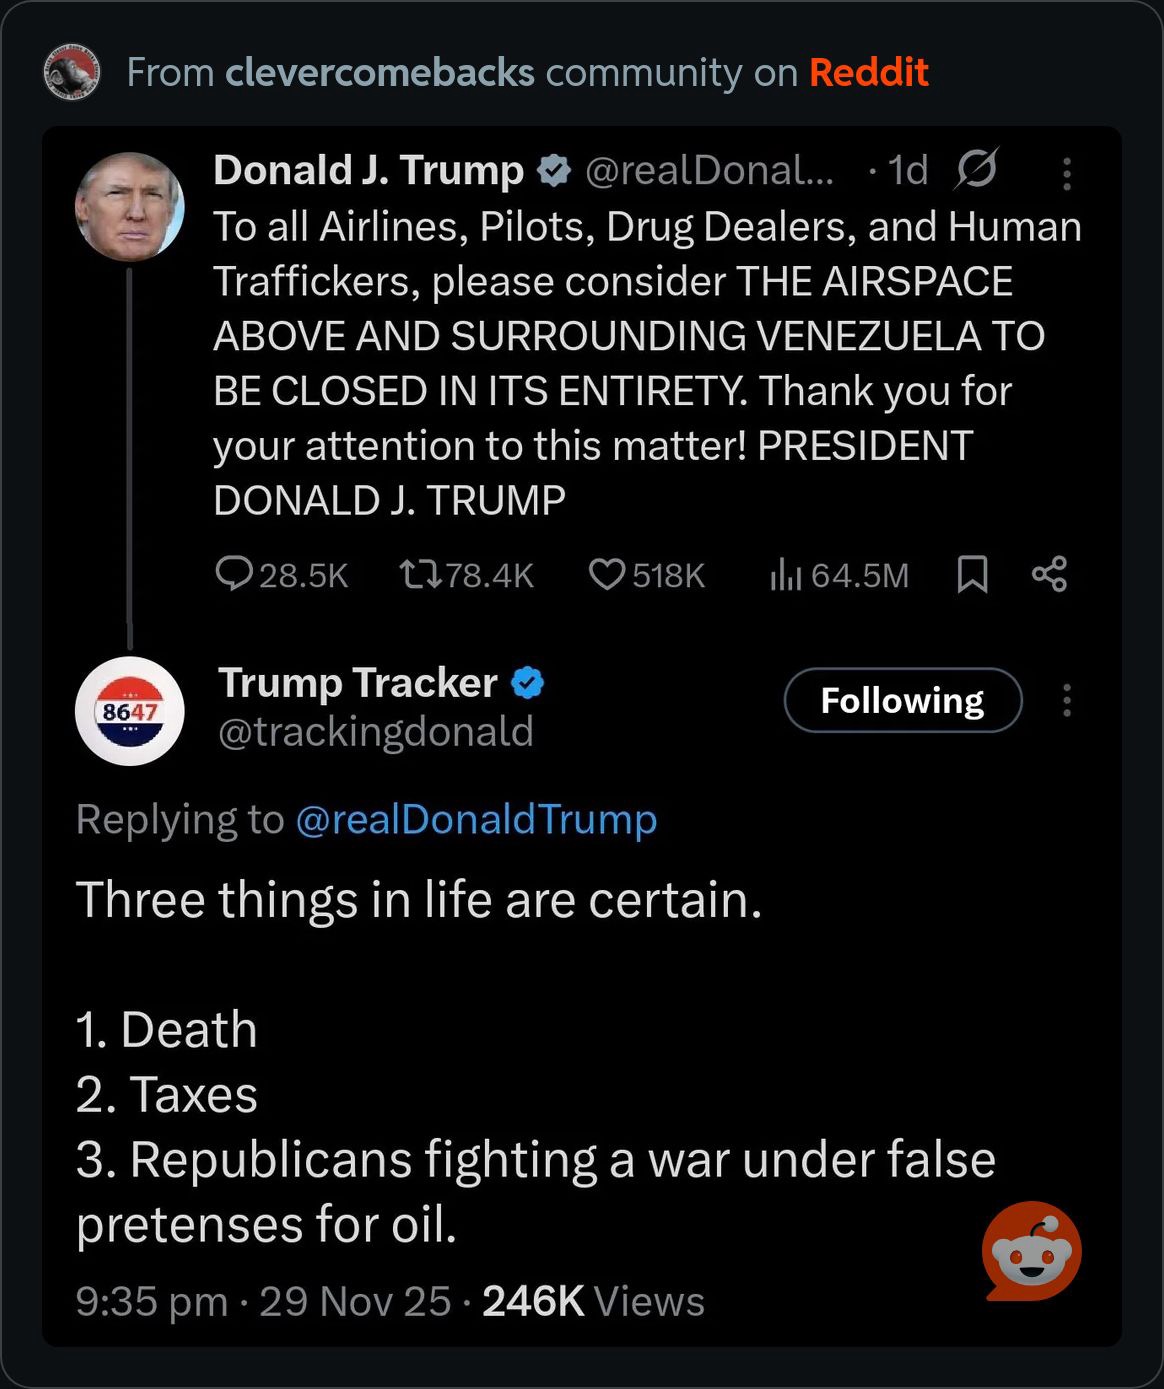Bookmark the Donald J. Trump tweet
The width and height of the screenshot is (1164, 1389).
972,574
